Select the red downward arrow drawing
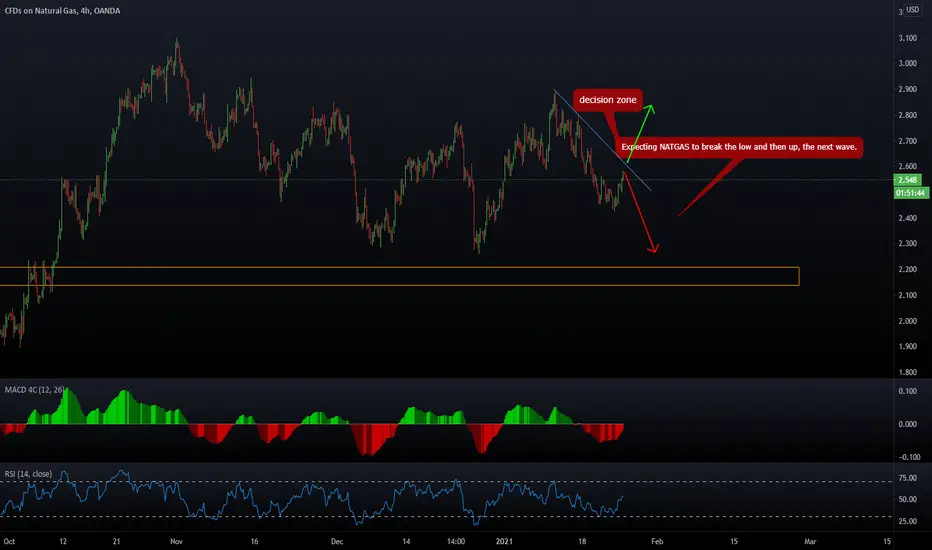 (x=640, y=212)
